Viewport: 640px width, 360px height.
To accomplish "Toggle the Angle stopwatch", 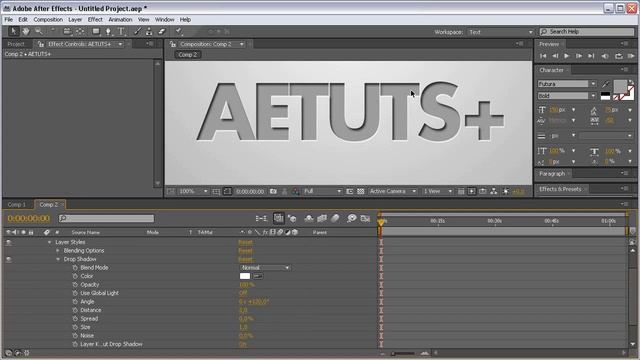I will click(x=75, y=302).
